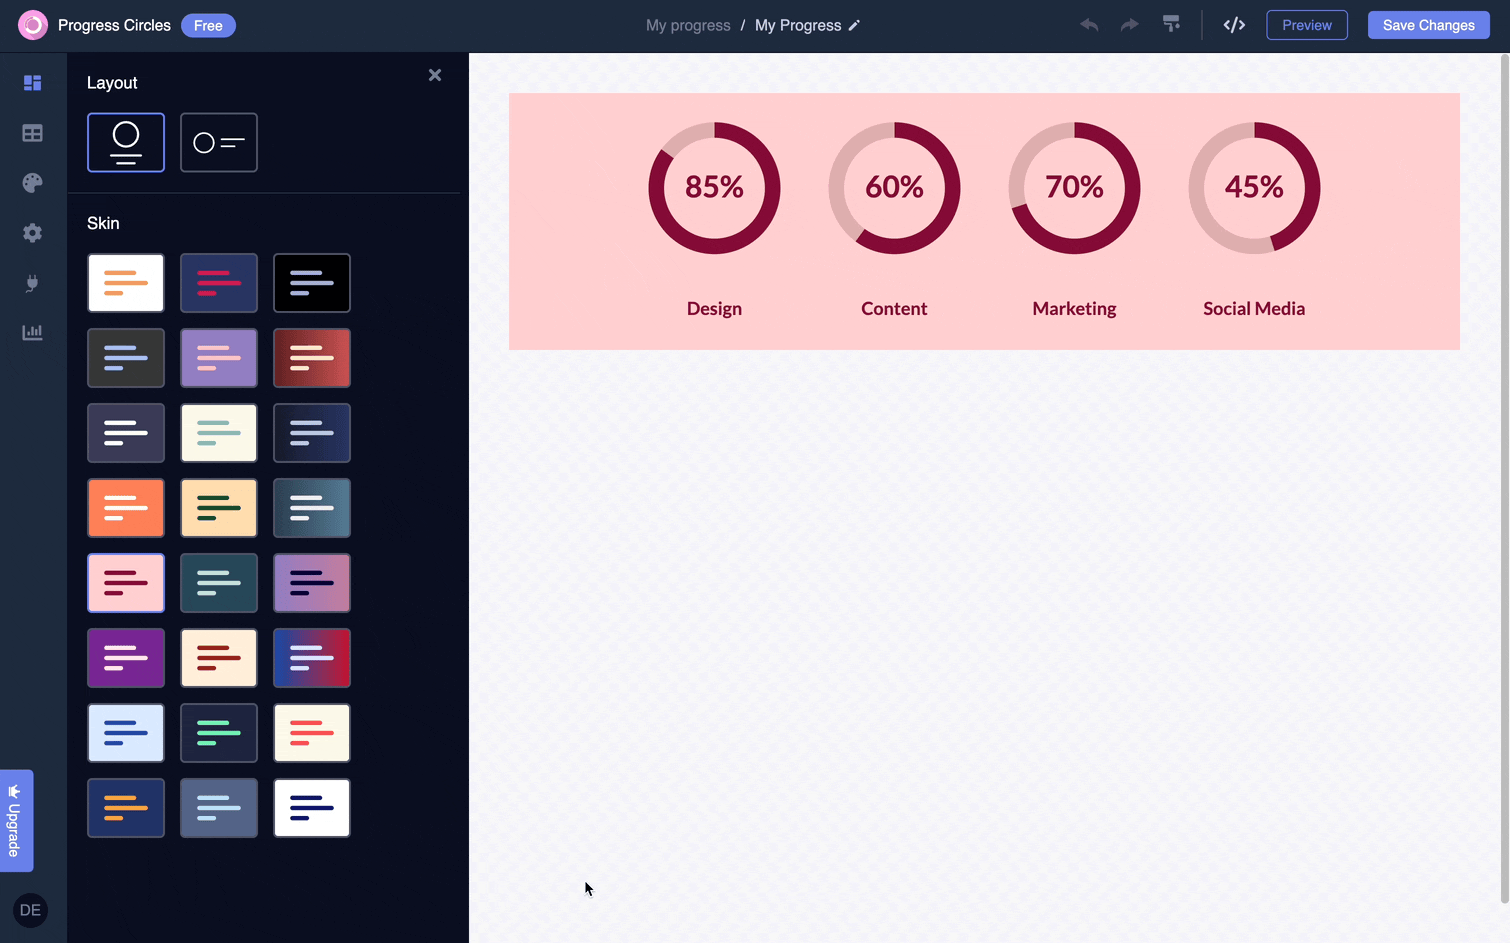This screenshot has width=1510, height=943.
Task: Select the horizontal circle-beside-text layout
Action: coord(219,142)
